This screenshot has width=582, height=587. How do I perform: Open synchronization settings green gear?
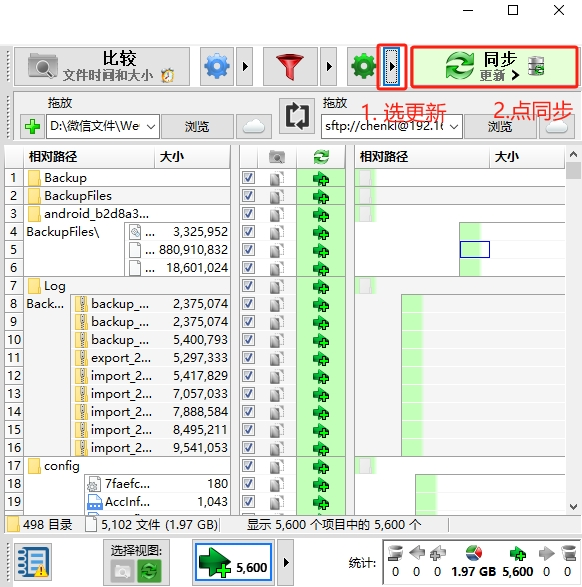(363, 67)
